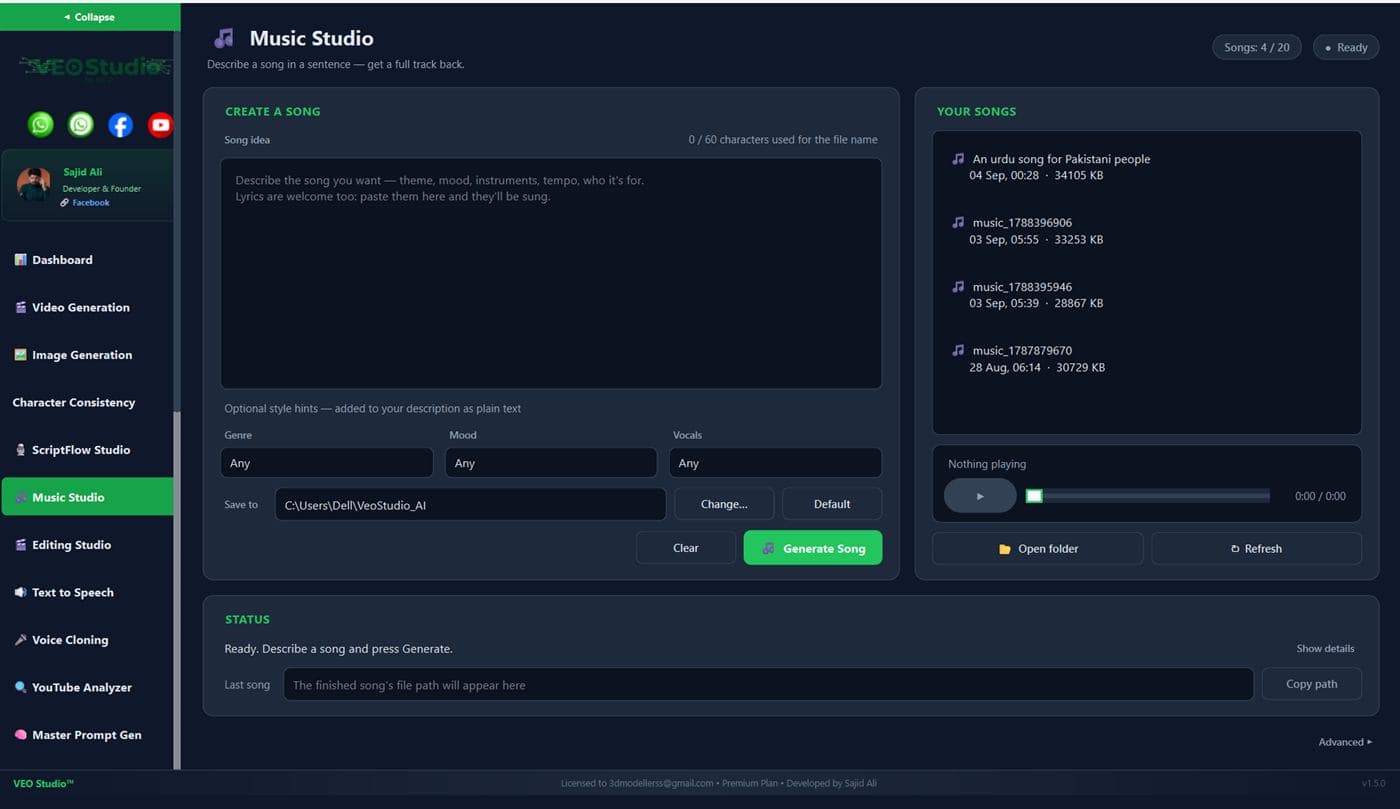Click the Save to path field
Screen dimensions: 1400x809
[470, 504]
